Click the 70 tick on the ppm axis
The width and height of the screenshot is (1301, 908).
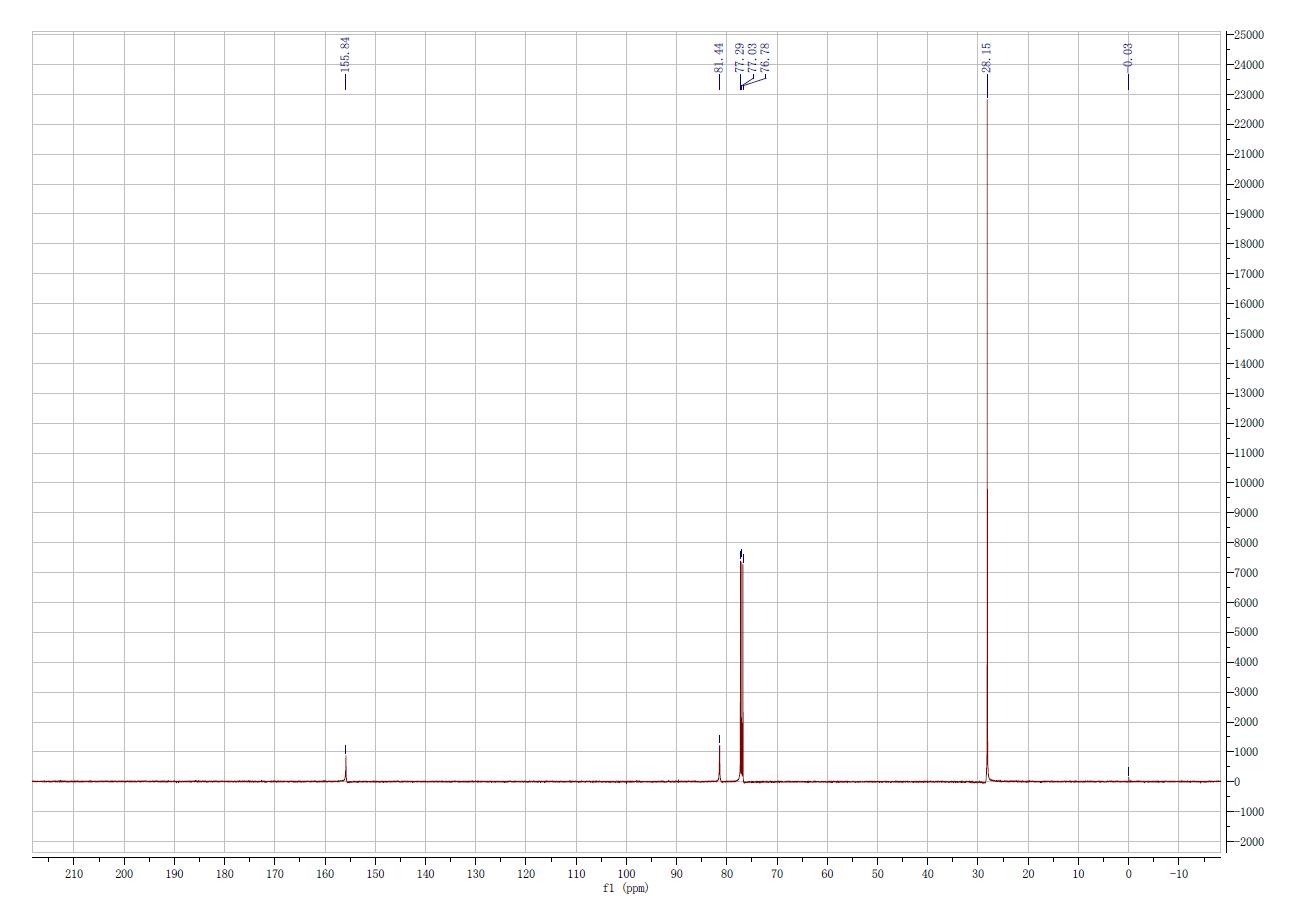pyautogui.click(x=777, y=874)
